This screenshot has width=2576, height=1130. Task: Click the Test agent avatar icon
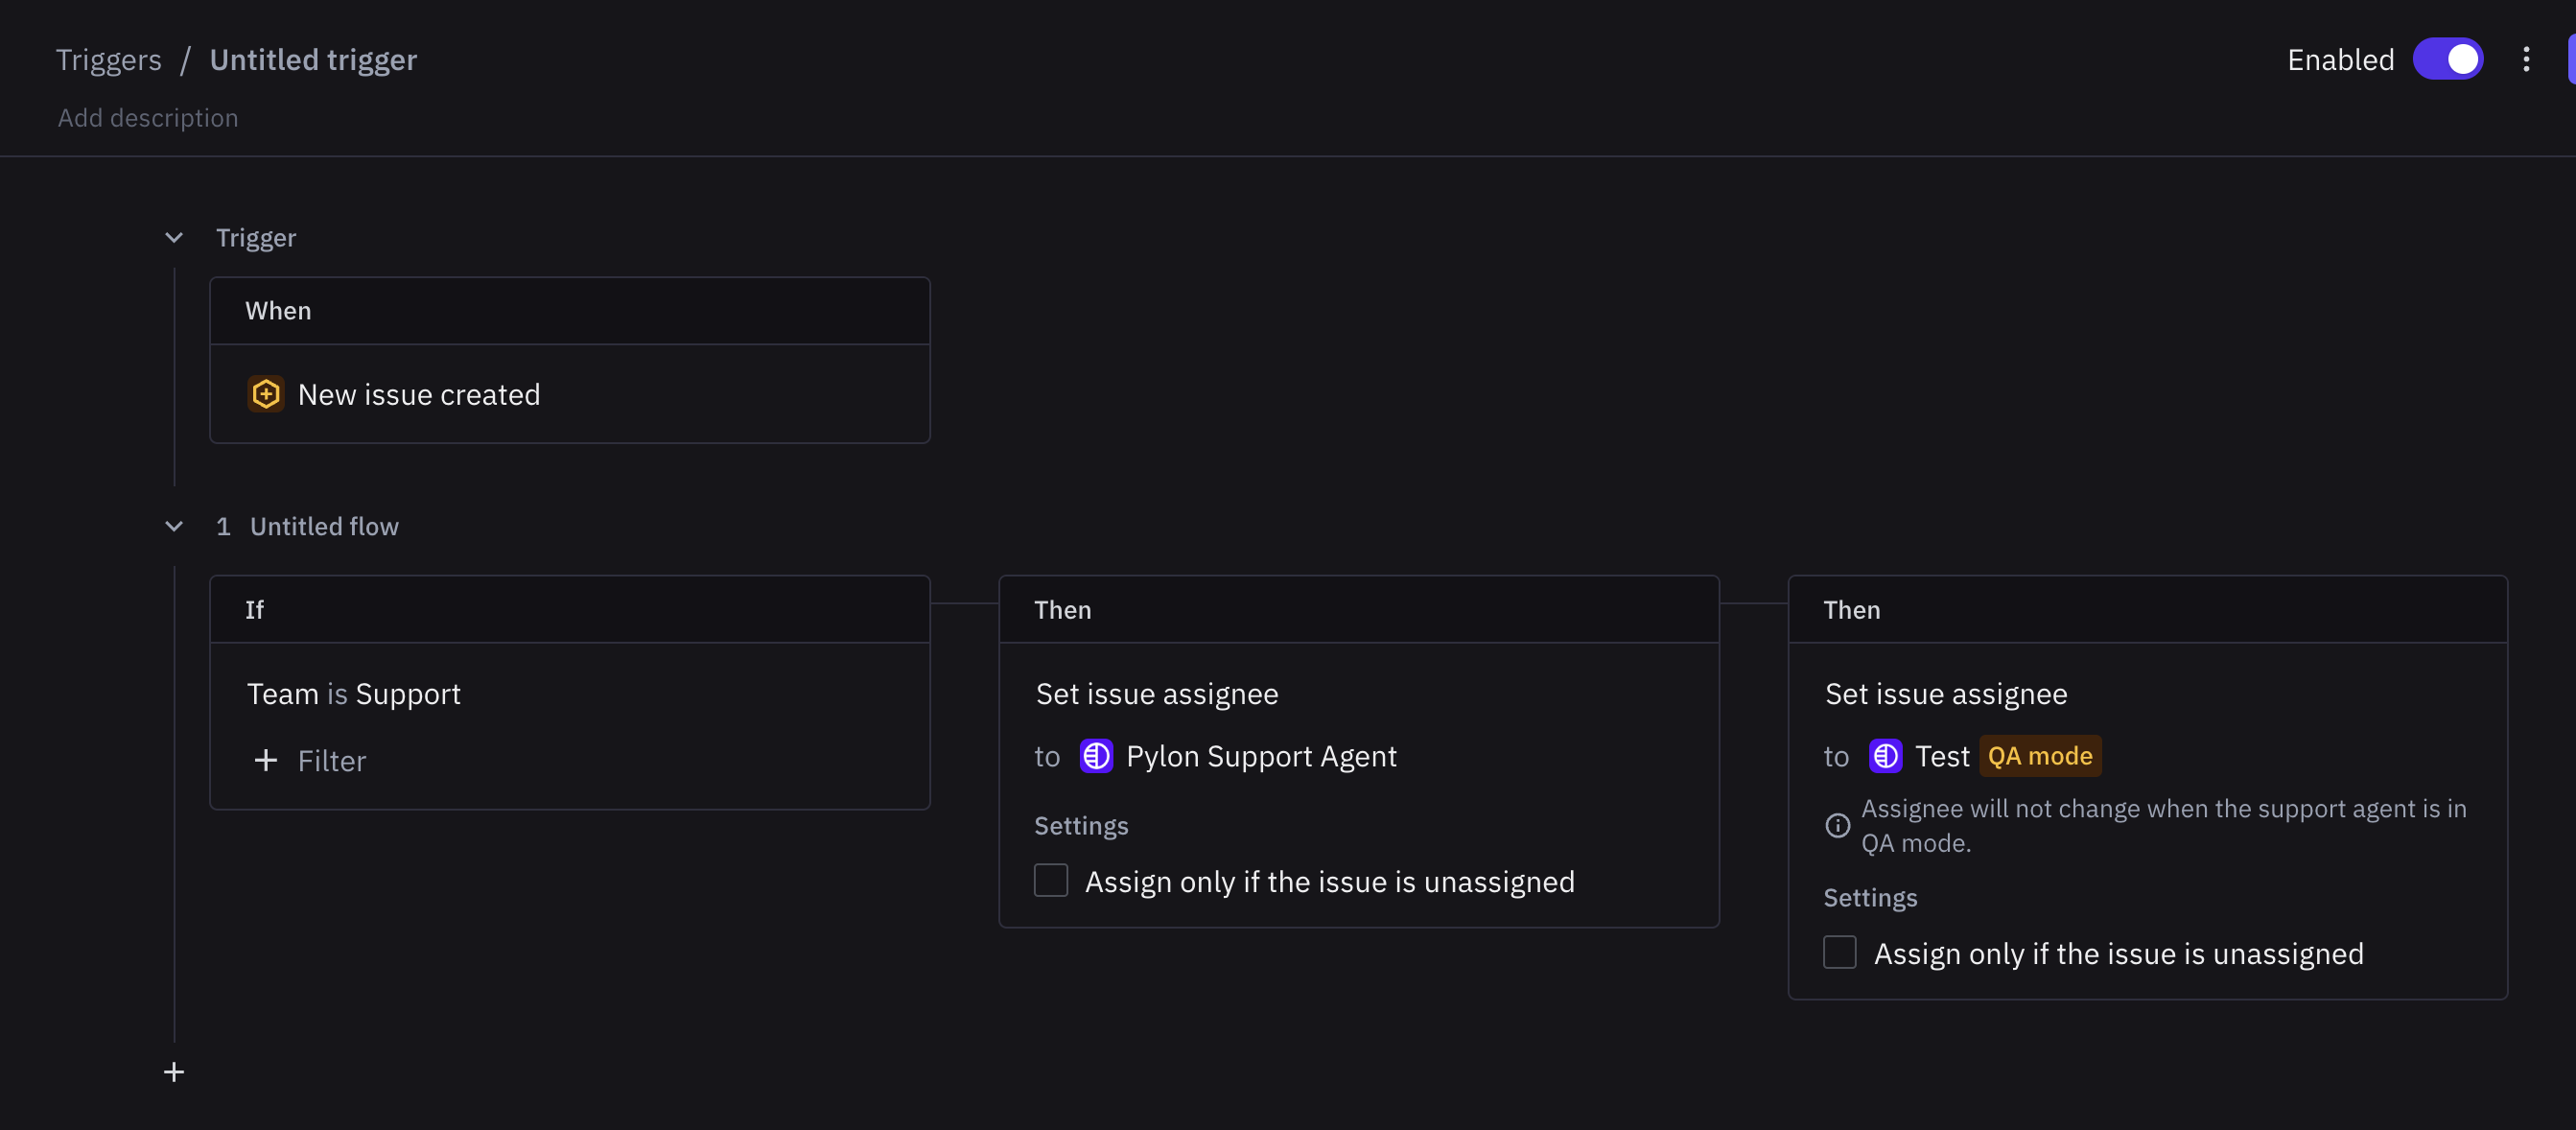click(1885, 756)
